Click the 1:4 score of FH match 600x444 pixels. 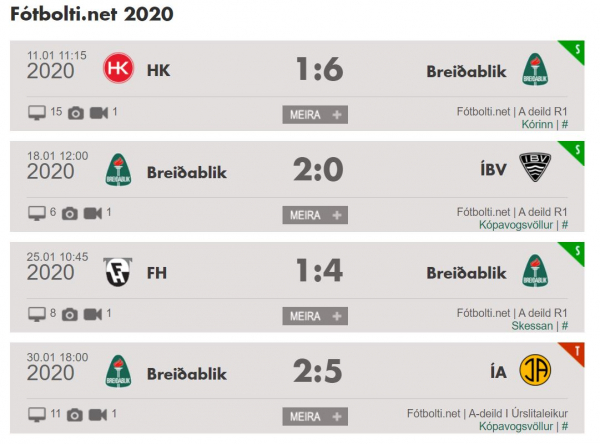pyautogui.click(x=319, y=270)
